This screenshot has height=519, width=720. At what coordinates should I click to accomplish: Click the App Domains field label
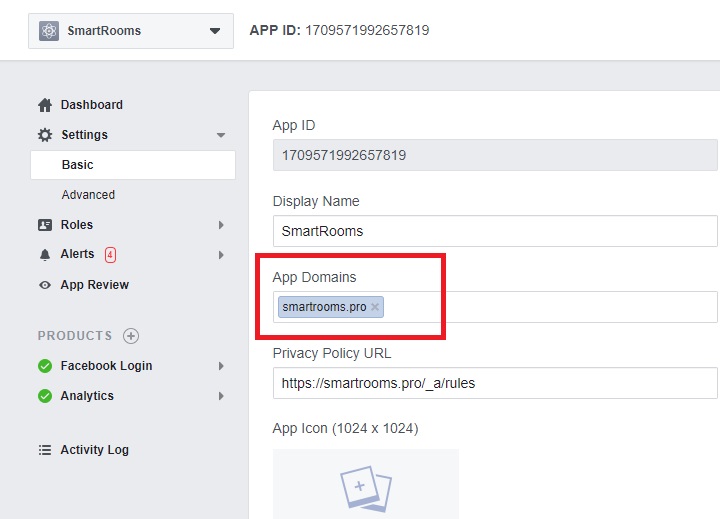[x=315, y=277]
